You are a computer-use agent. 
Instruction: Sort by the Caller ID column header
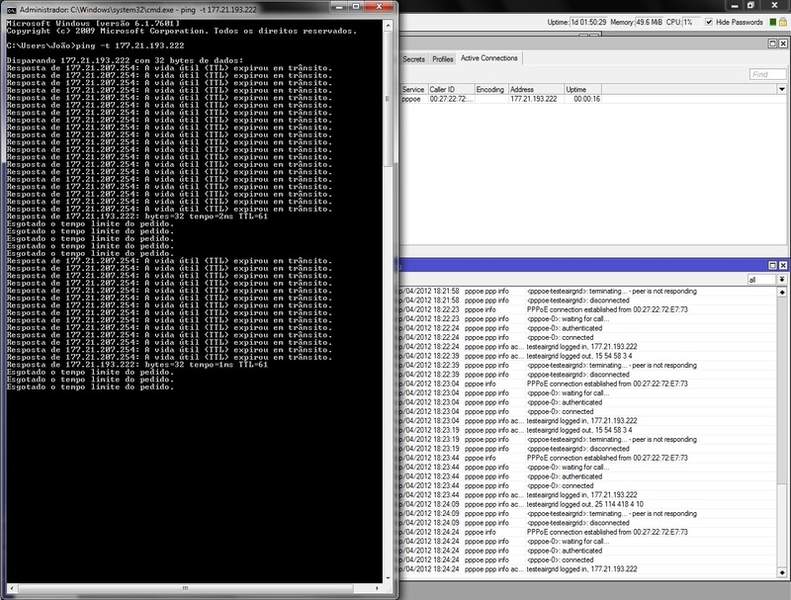pyautogui.click(x=450, y=89)
